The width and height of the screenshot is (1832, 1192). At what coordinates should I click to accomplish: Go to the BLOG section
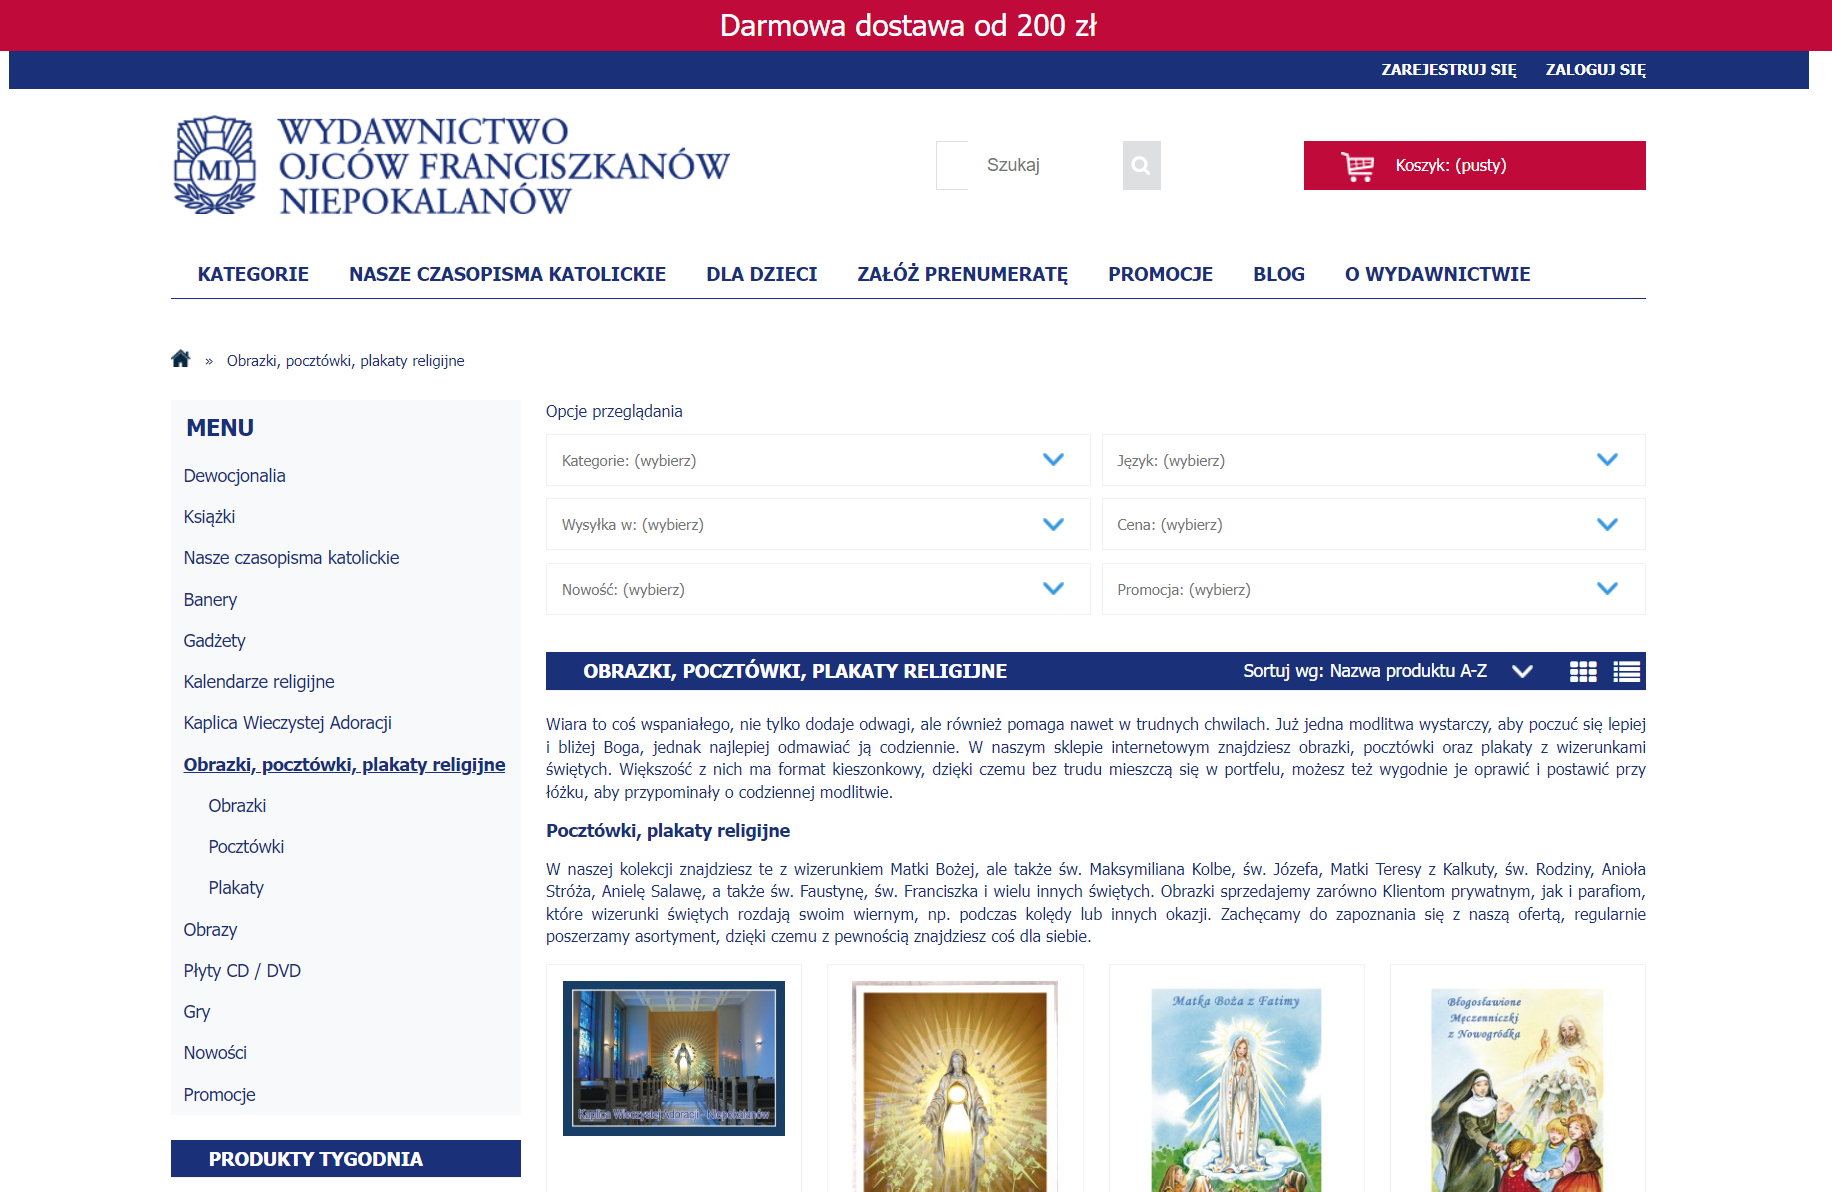click(1278, 273)
